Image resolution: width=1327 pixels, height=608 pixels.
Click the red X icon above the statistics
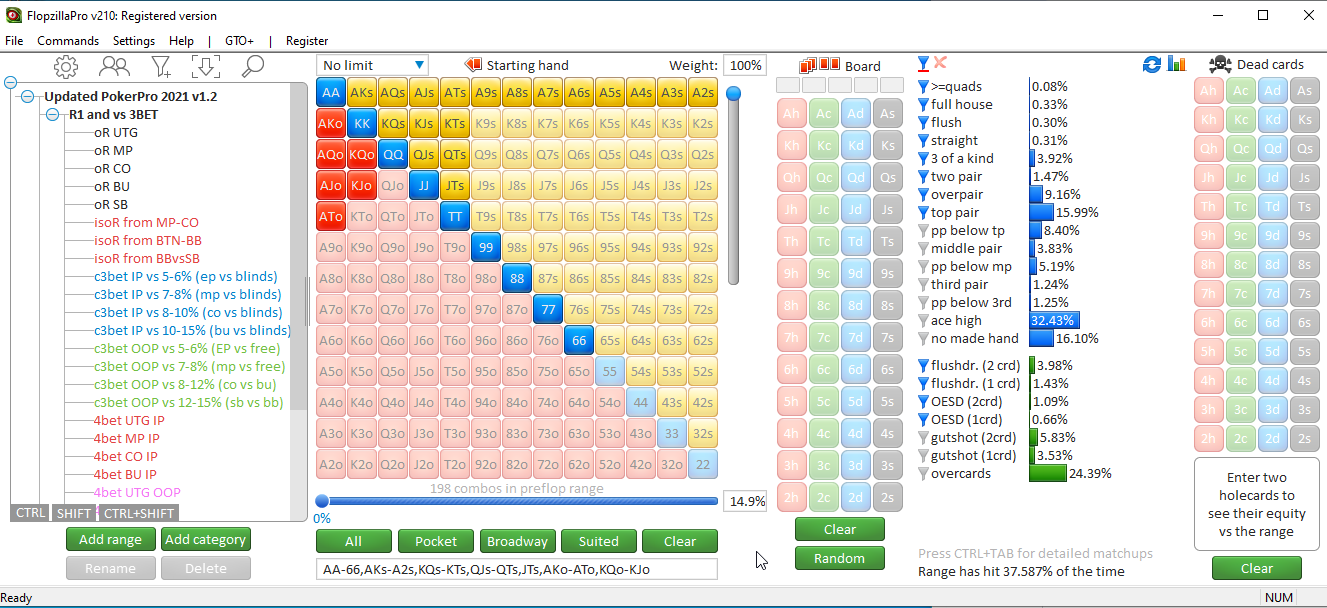click(x=940, y=63)
